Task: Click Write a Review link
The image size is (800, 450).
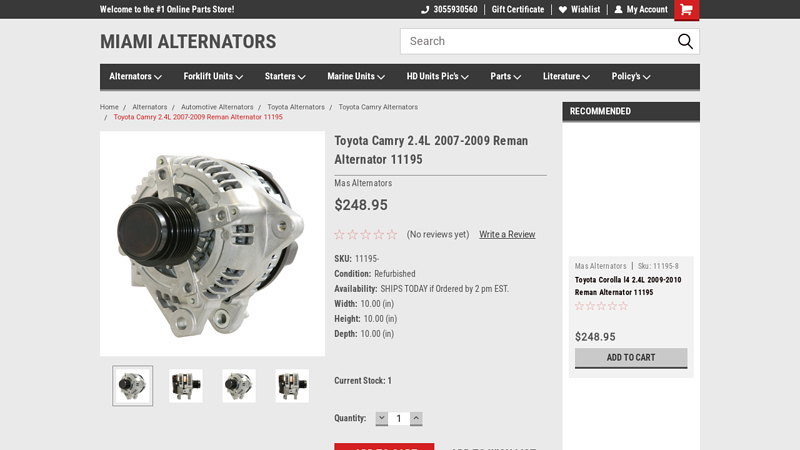Action: [x=507, y=235]
